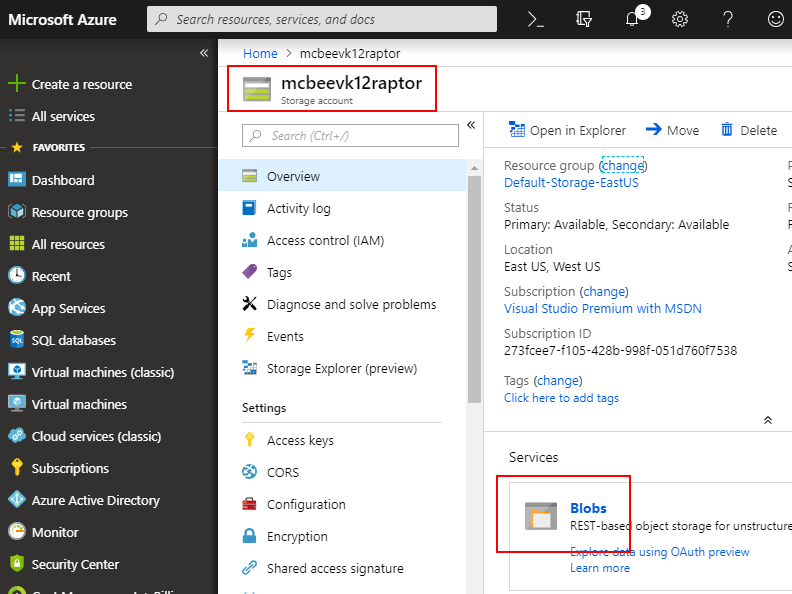Click the Dashboard icon in favorites
The image size is (792, 594).
tap(17, 179)
